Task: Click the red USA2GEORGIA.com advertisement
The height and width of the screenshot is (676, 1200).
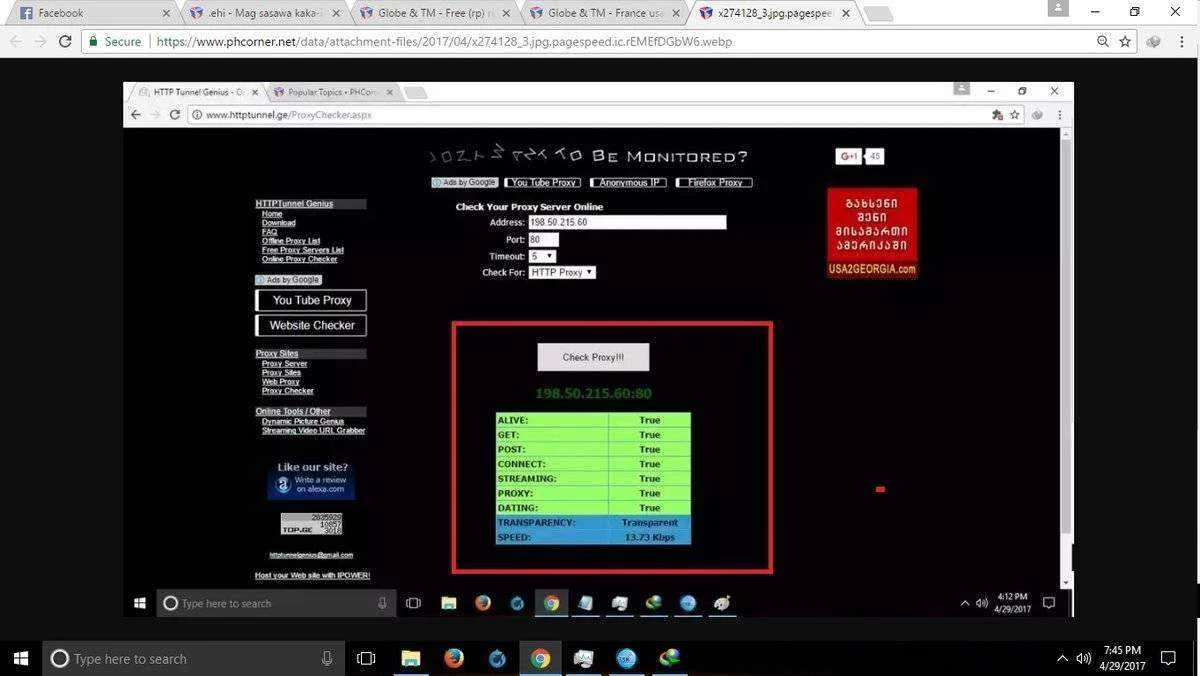Action: click(872, 233)
